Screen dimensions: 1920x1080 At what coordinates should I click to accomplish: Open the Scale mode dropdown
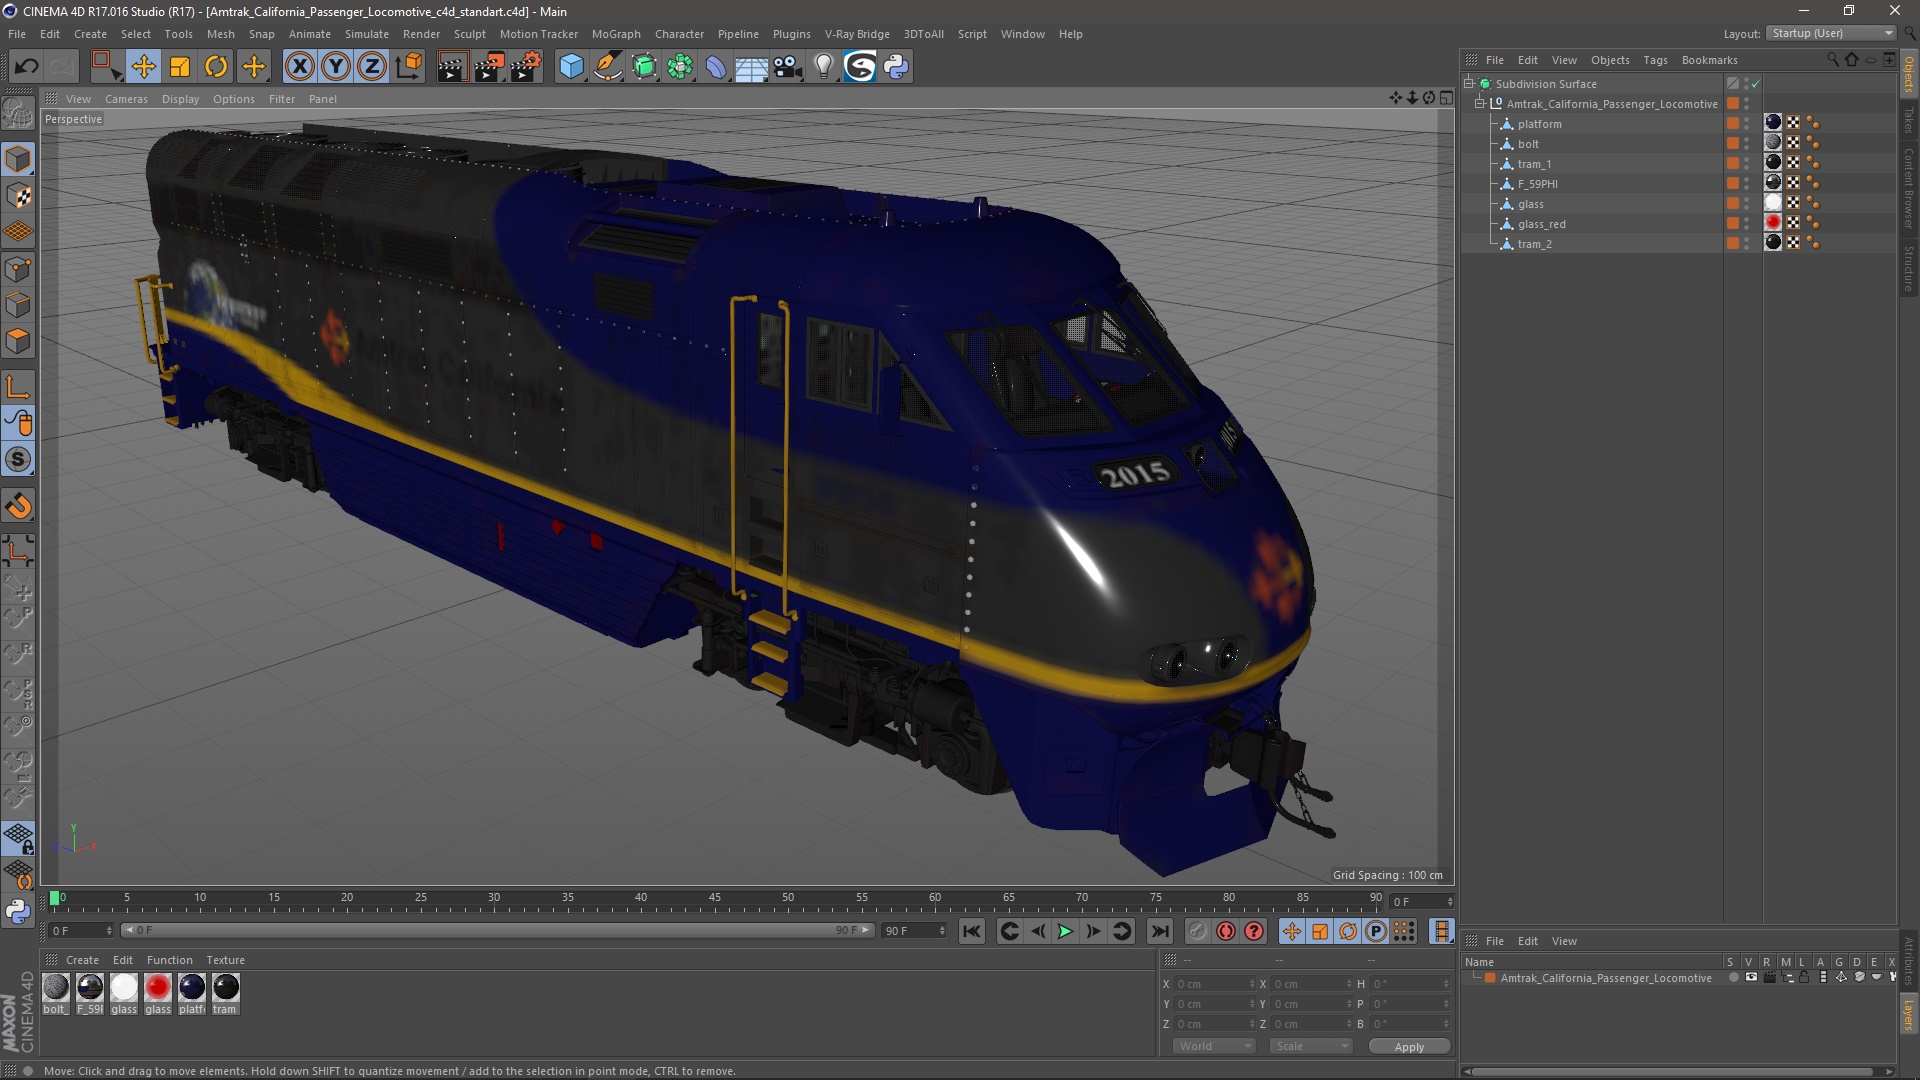click(1311, 1046)
